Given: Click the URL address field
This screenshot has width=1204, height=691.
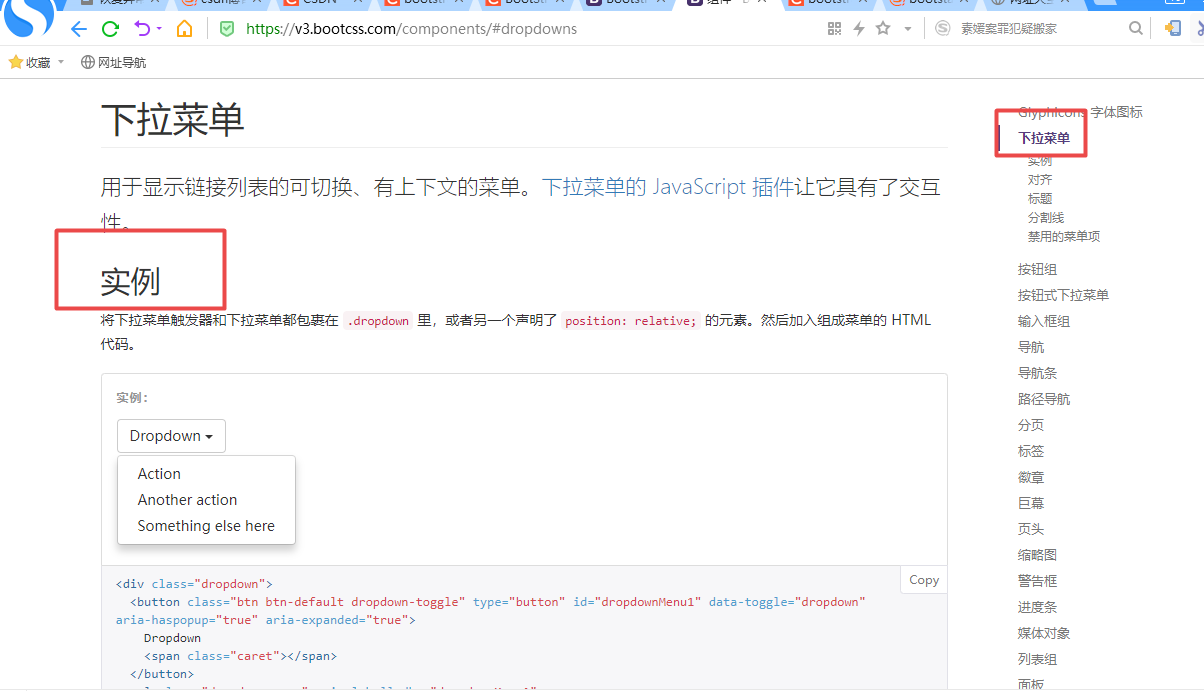Looking at the screenshot, I should click(411, 29).
